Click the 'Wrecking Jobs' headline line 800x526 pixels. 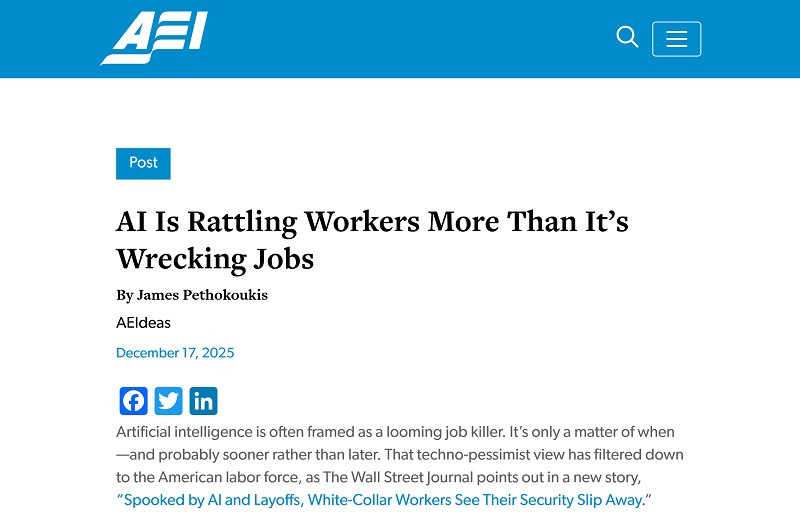pos(215,259)
